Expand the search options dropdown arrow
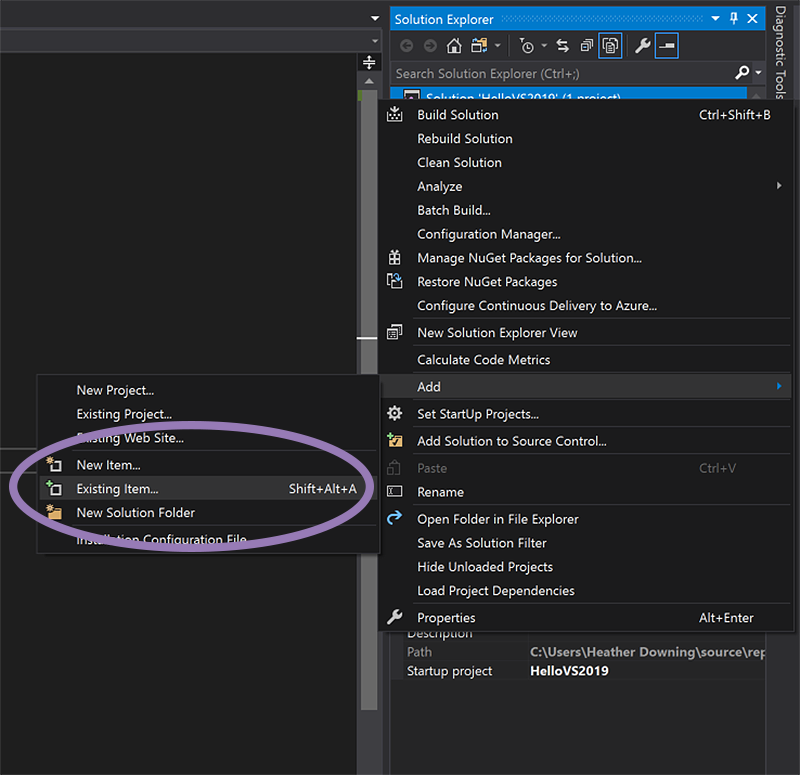Viewport: 800px width, 775px height. coord(758,73)
